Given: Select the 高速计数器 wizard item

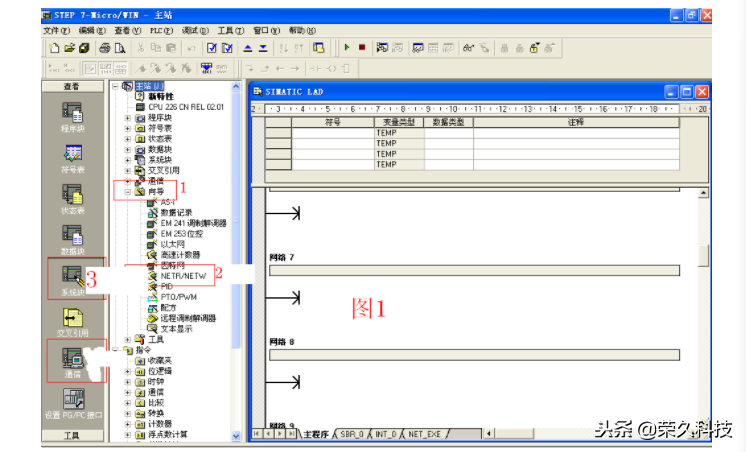Looking at the screenshot, I should point(180,255).
